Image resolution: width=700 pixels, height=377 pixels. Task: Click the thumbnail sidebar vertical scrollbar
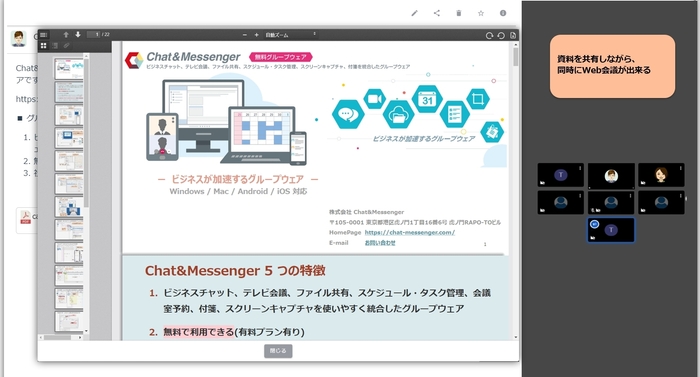coord(86,134)
